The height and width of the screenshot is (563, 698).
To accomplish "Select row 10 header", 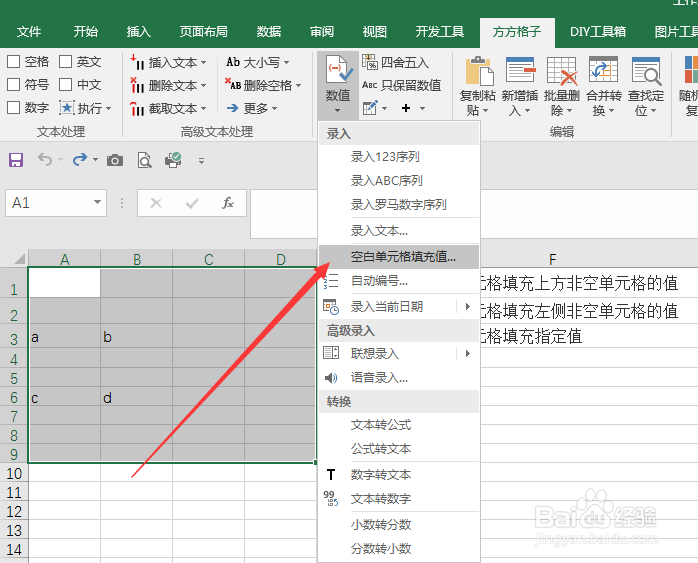I will pos(14,474).
